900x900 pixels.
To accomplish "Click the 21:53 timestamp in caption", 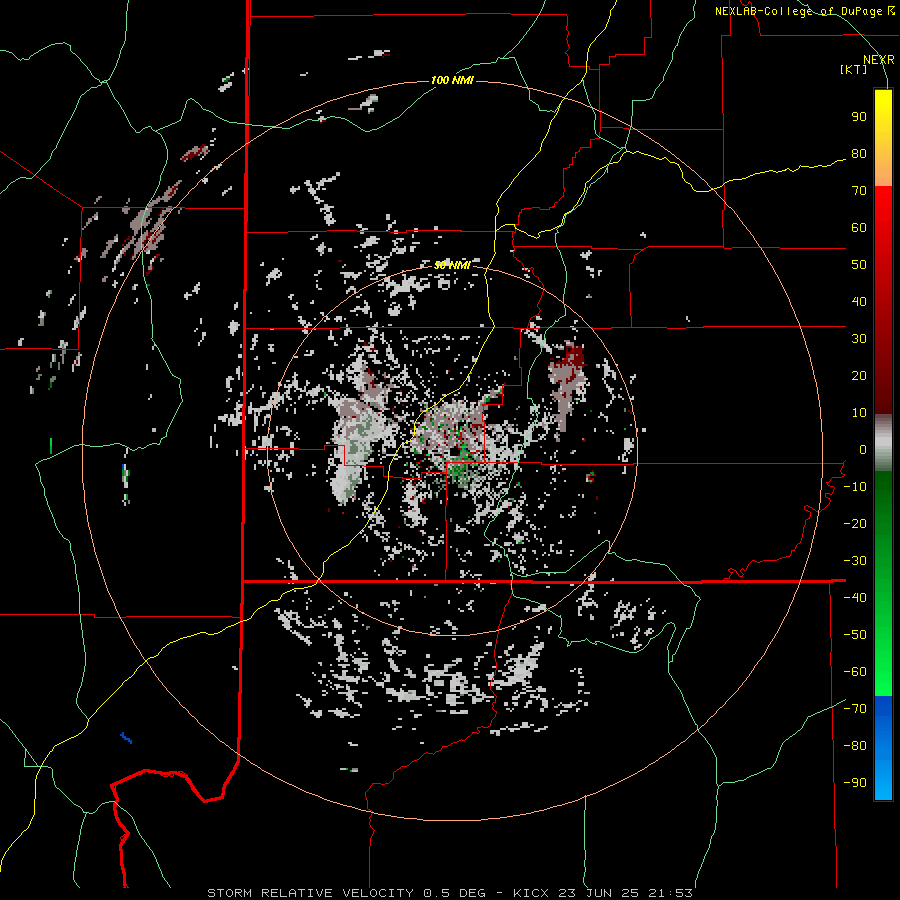I will [x=670, y=893].
